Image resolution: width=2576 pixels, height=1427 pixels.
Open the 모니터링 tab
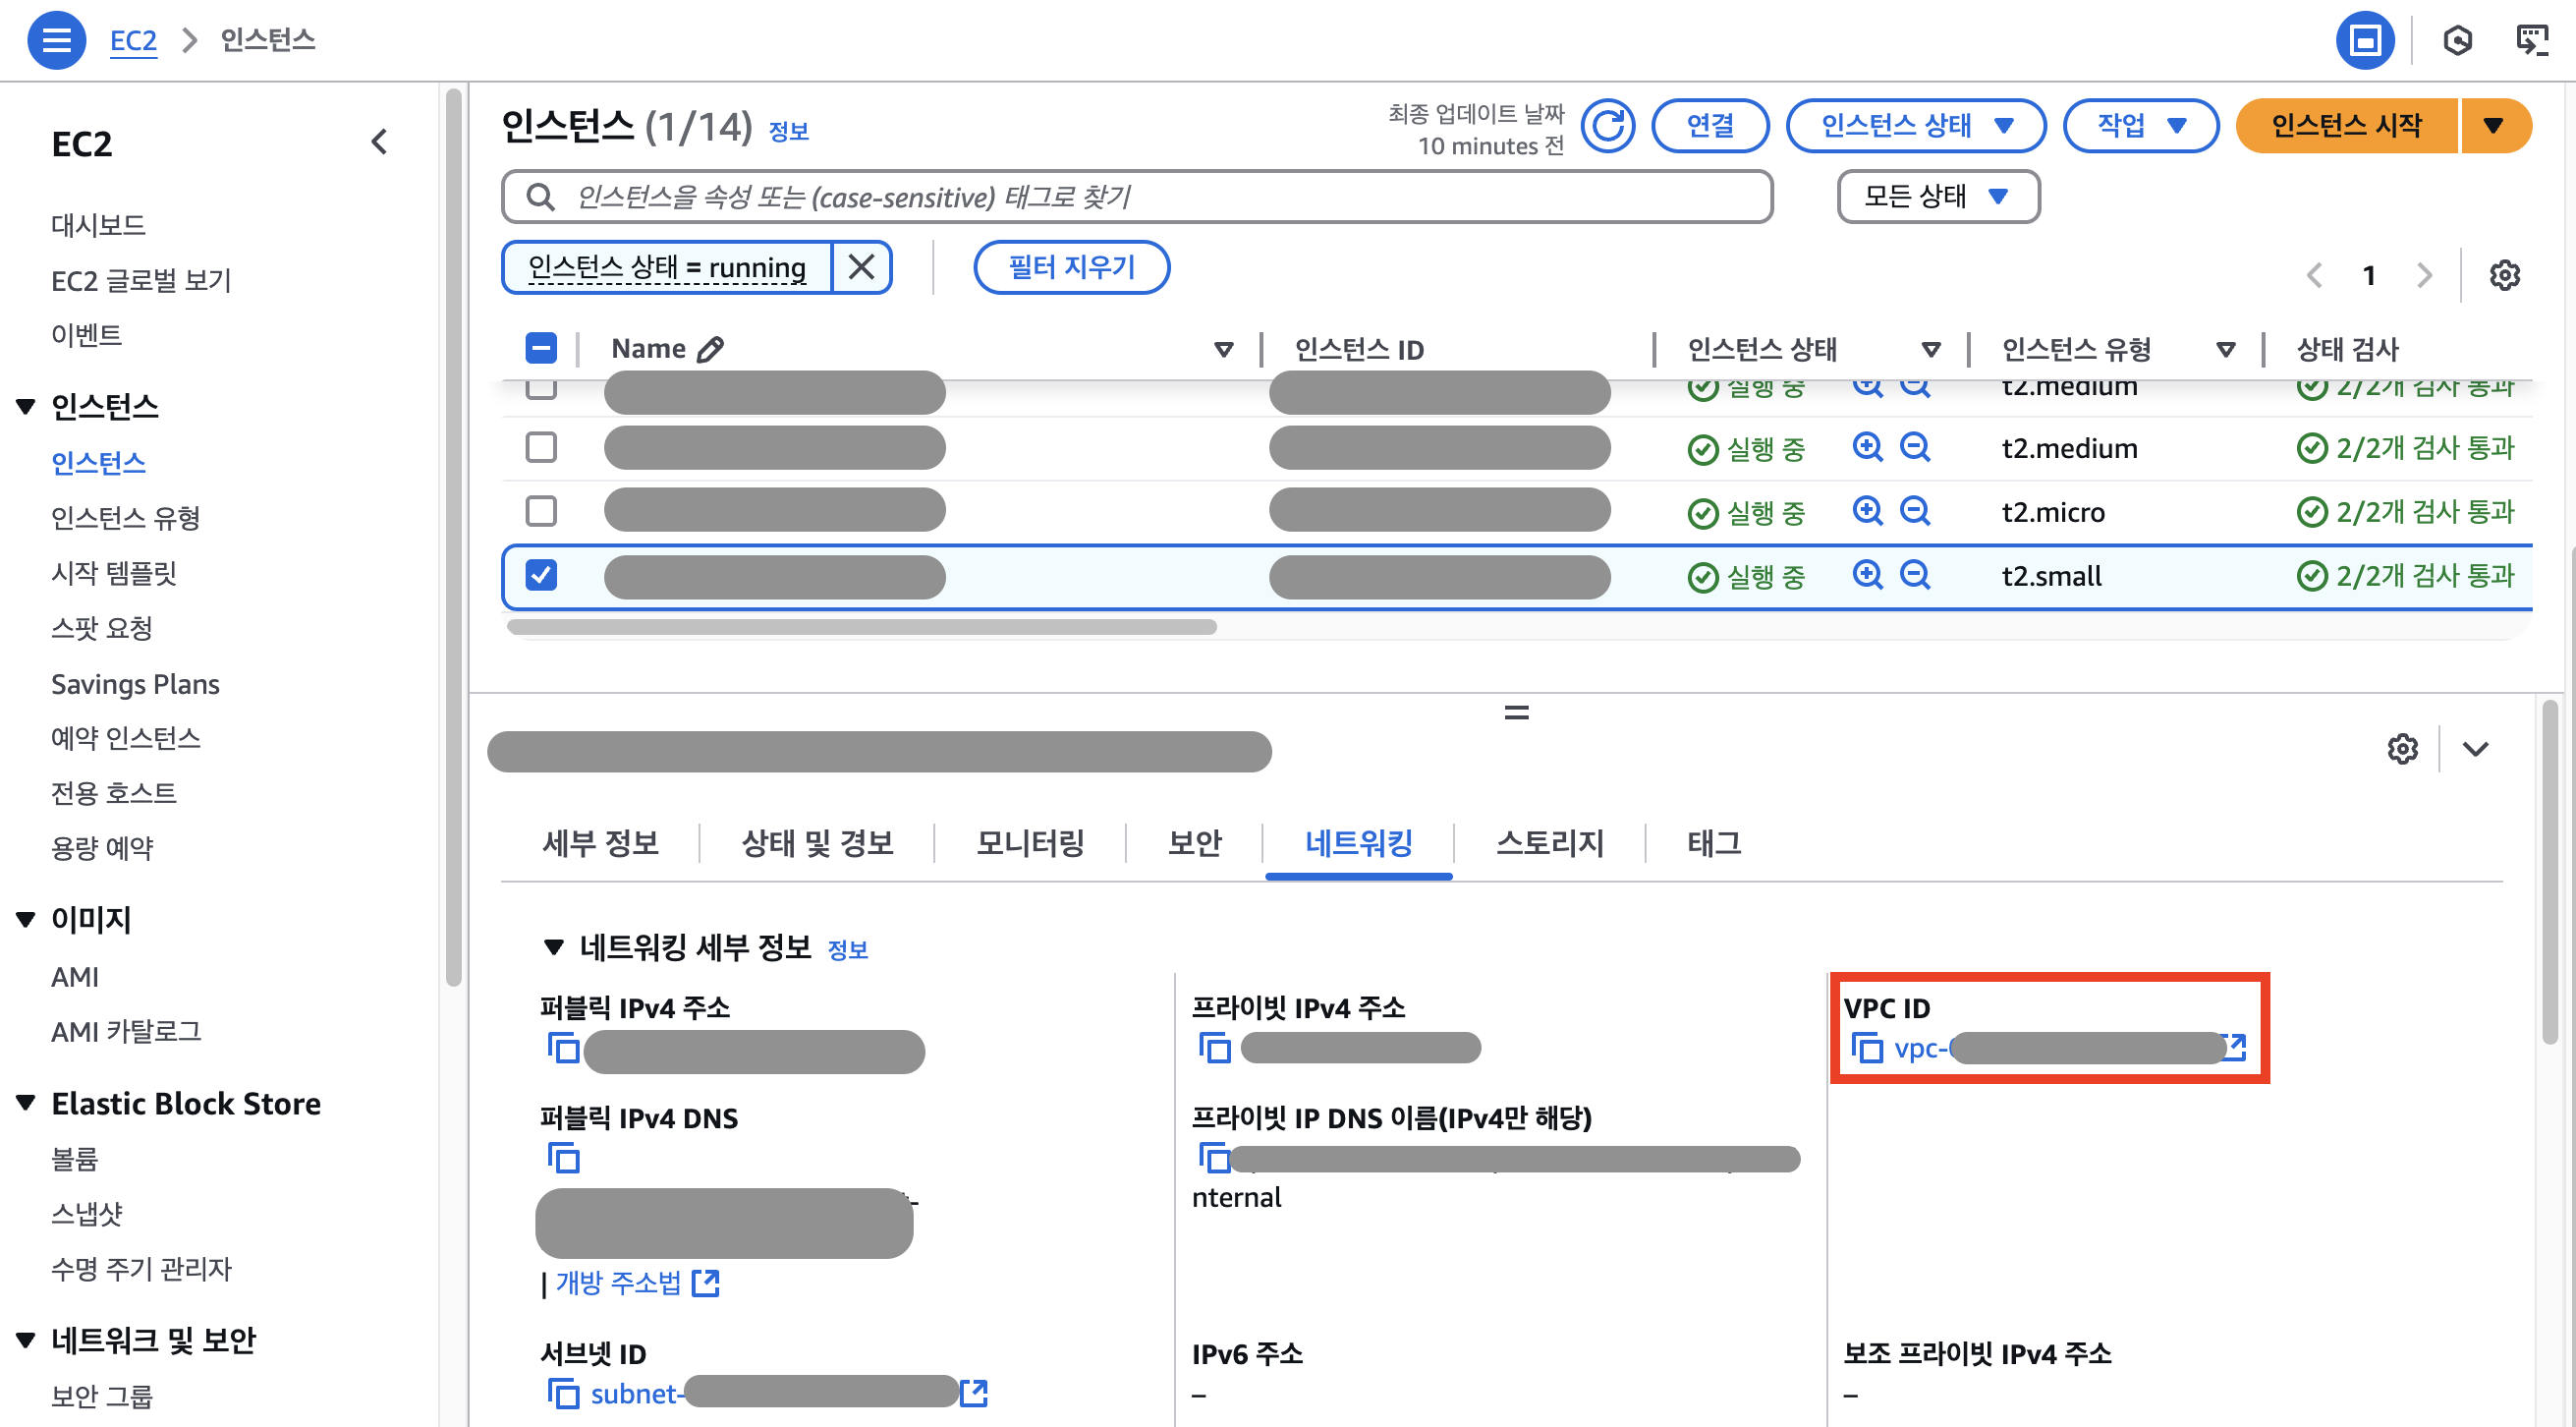point(1030,843)
